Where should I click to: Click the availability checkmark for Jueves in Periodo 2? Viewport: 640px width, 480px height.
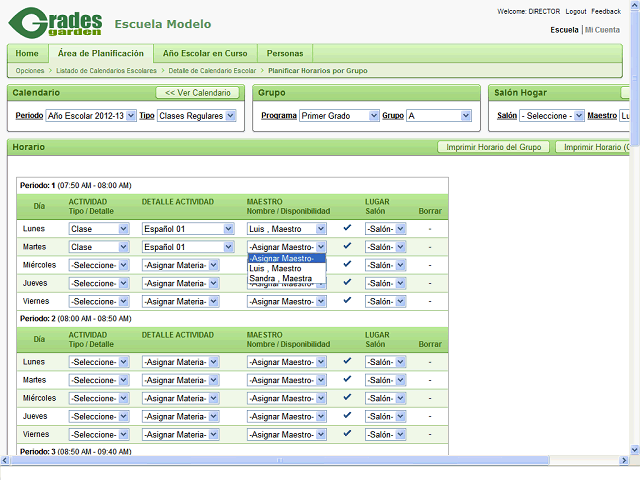pyautogui.click(x=347, y=415)
